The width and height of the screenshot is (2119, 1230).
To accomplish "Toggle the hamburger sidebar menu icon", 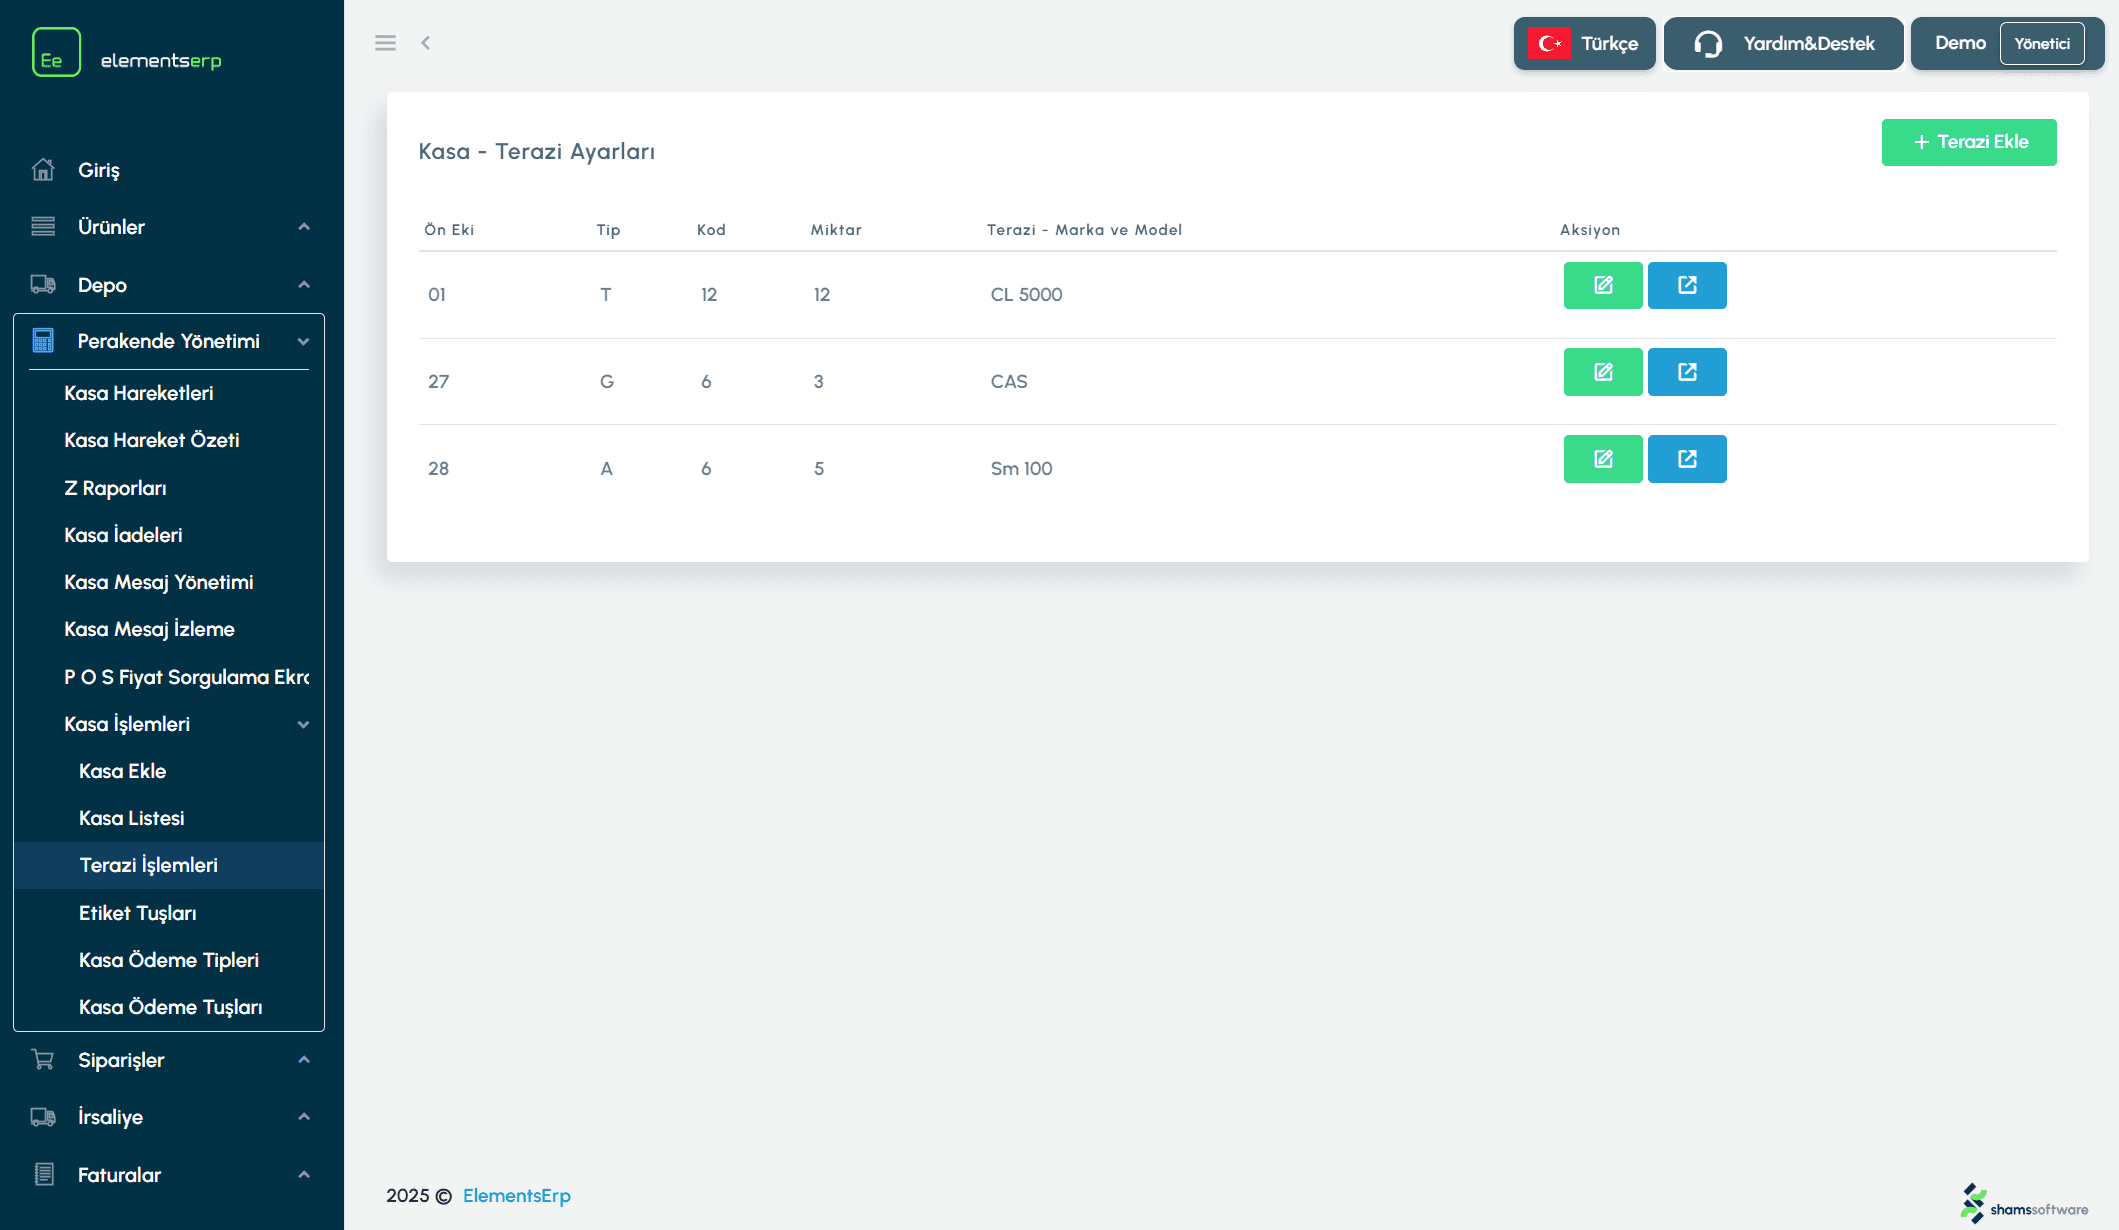I will (x=385, y=43).
